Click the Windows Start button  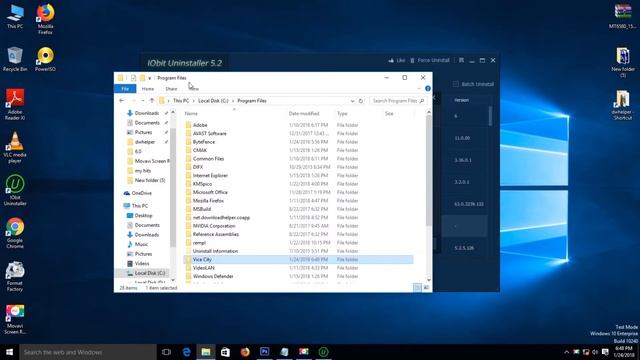click(9, 352)
